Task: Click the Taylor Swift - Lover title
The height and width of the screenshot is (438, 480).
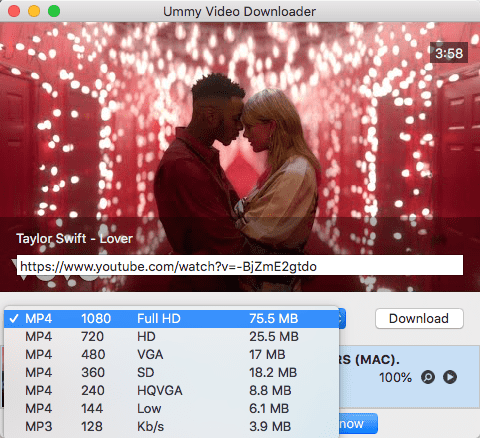Action: pos(74,239)
